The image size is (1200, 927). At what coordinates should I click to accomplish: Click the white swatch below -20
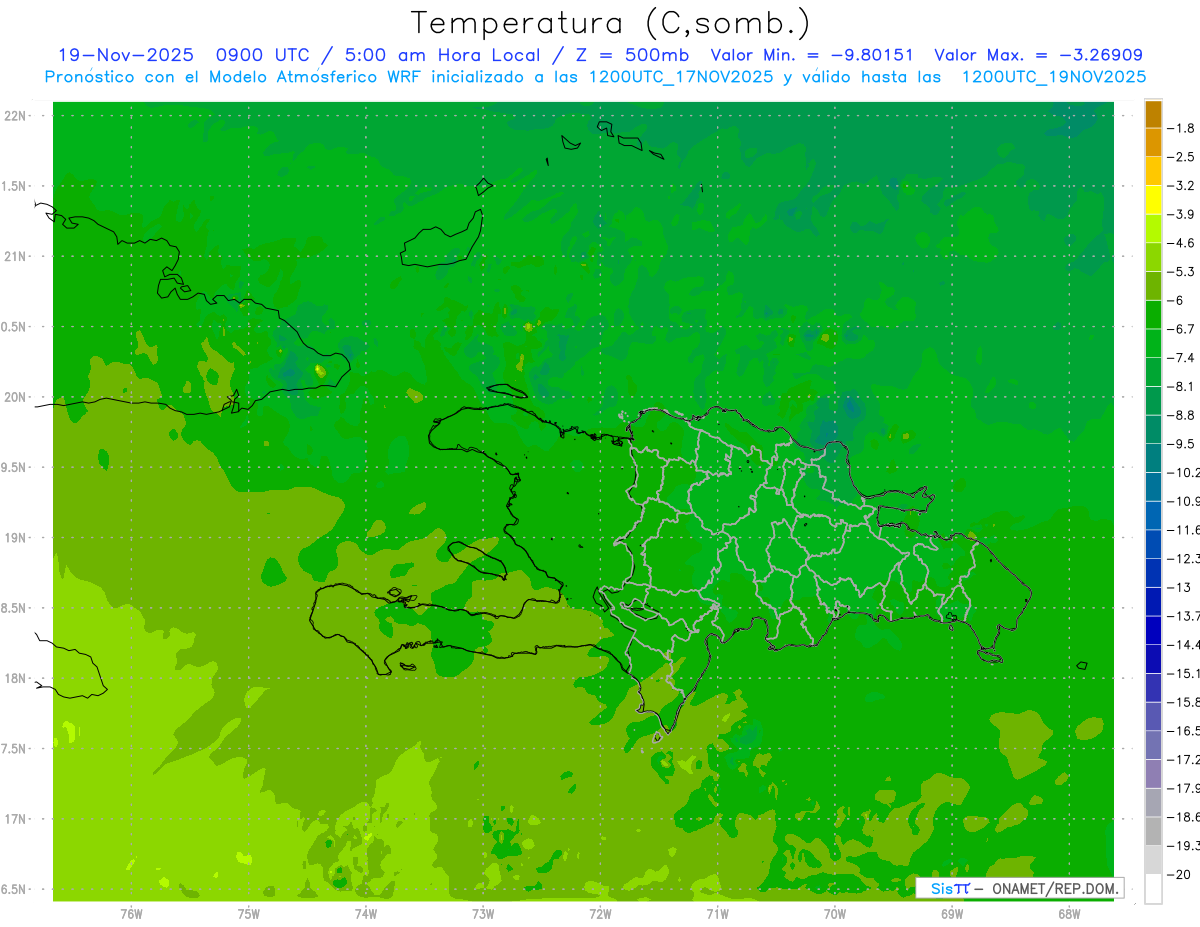pos(1153,889)
